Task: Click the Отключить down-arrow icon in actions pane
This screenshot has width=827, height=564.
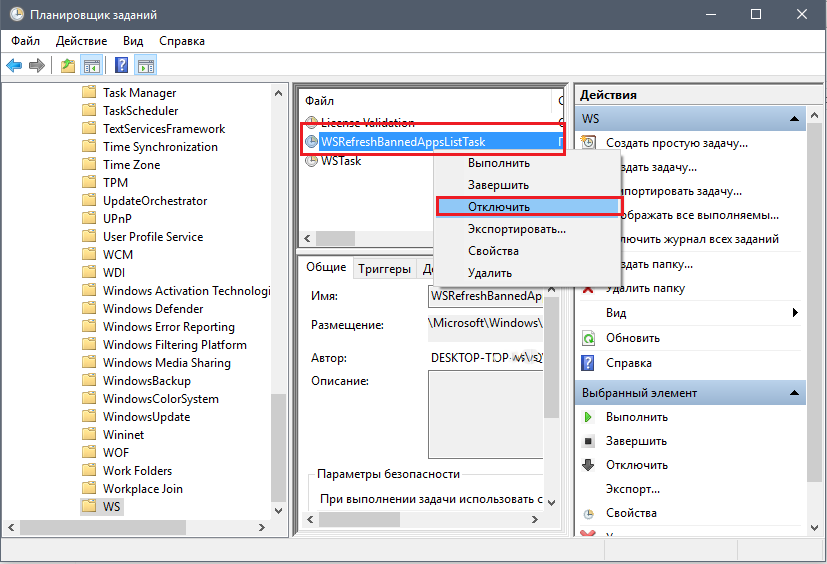Action: pyautogui.click(x=588, y=465)
